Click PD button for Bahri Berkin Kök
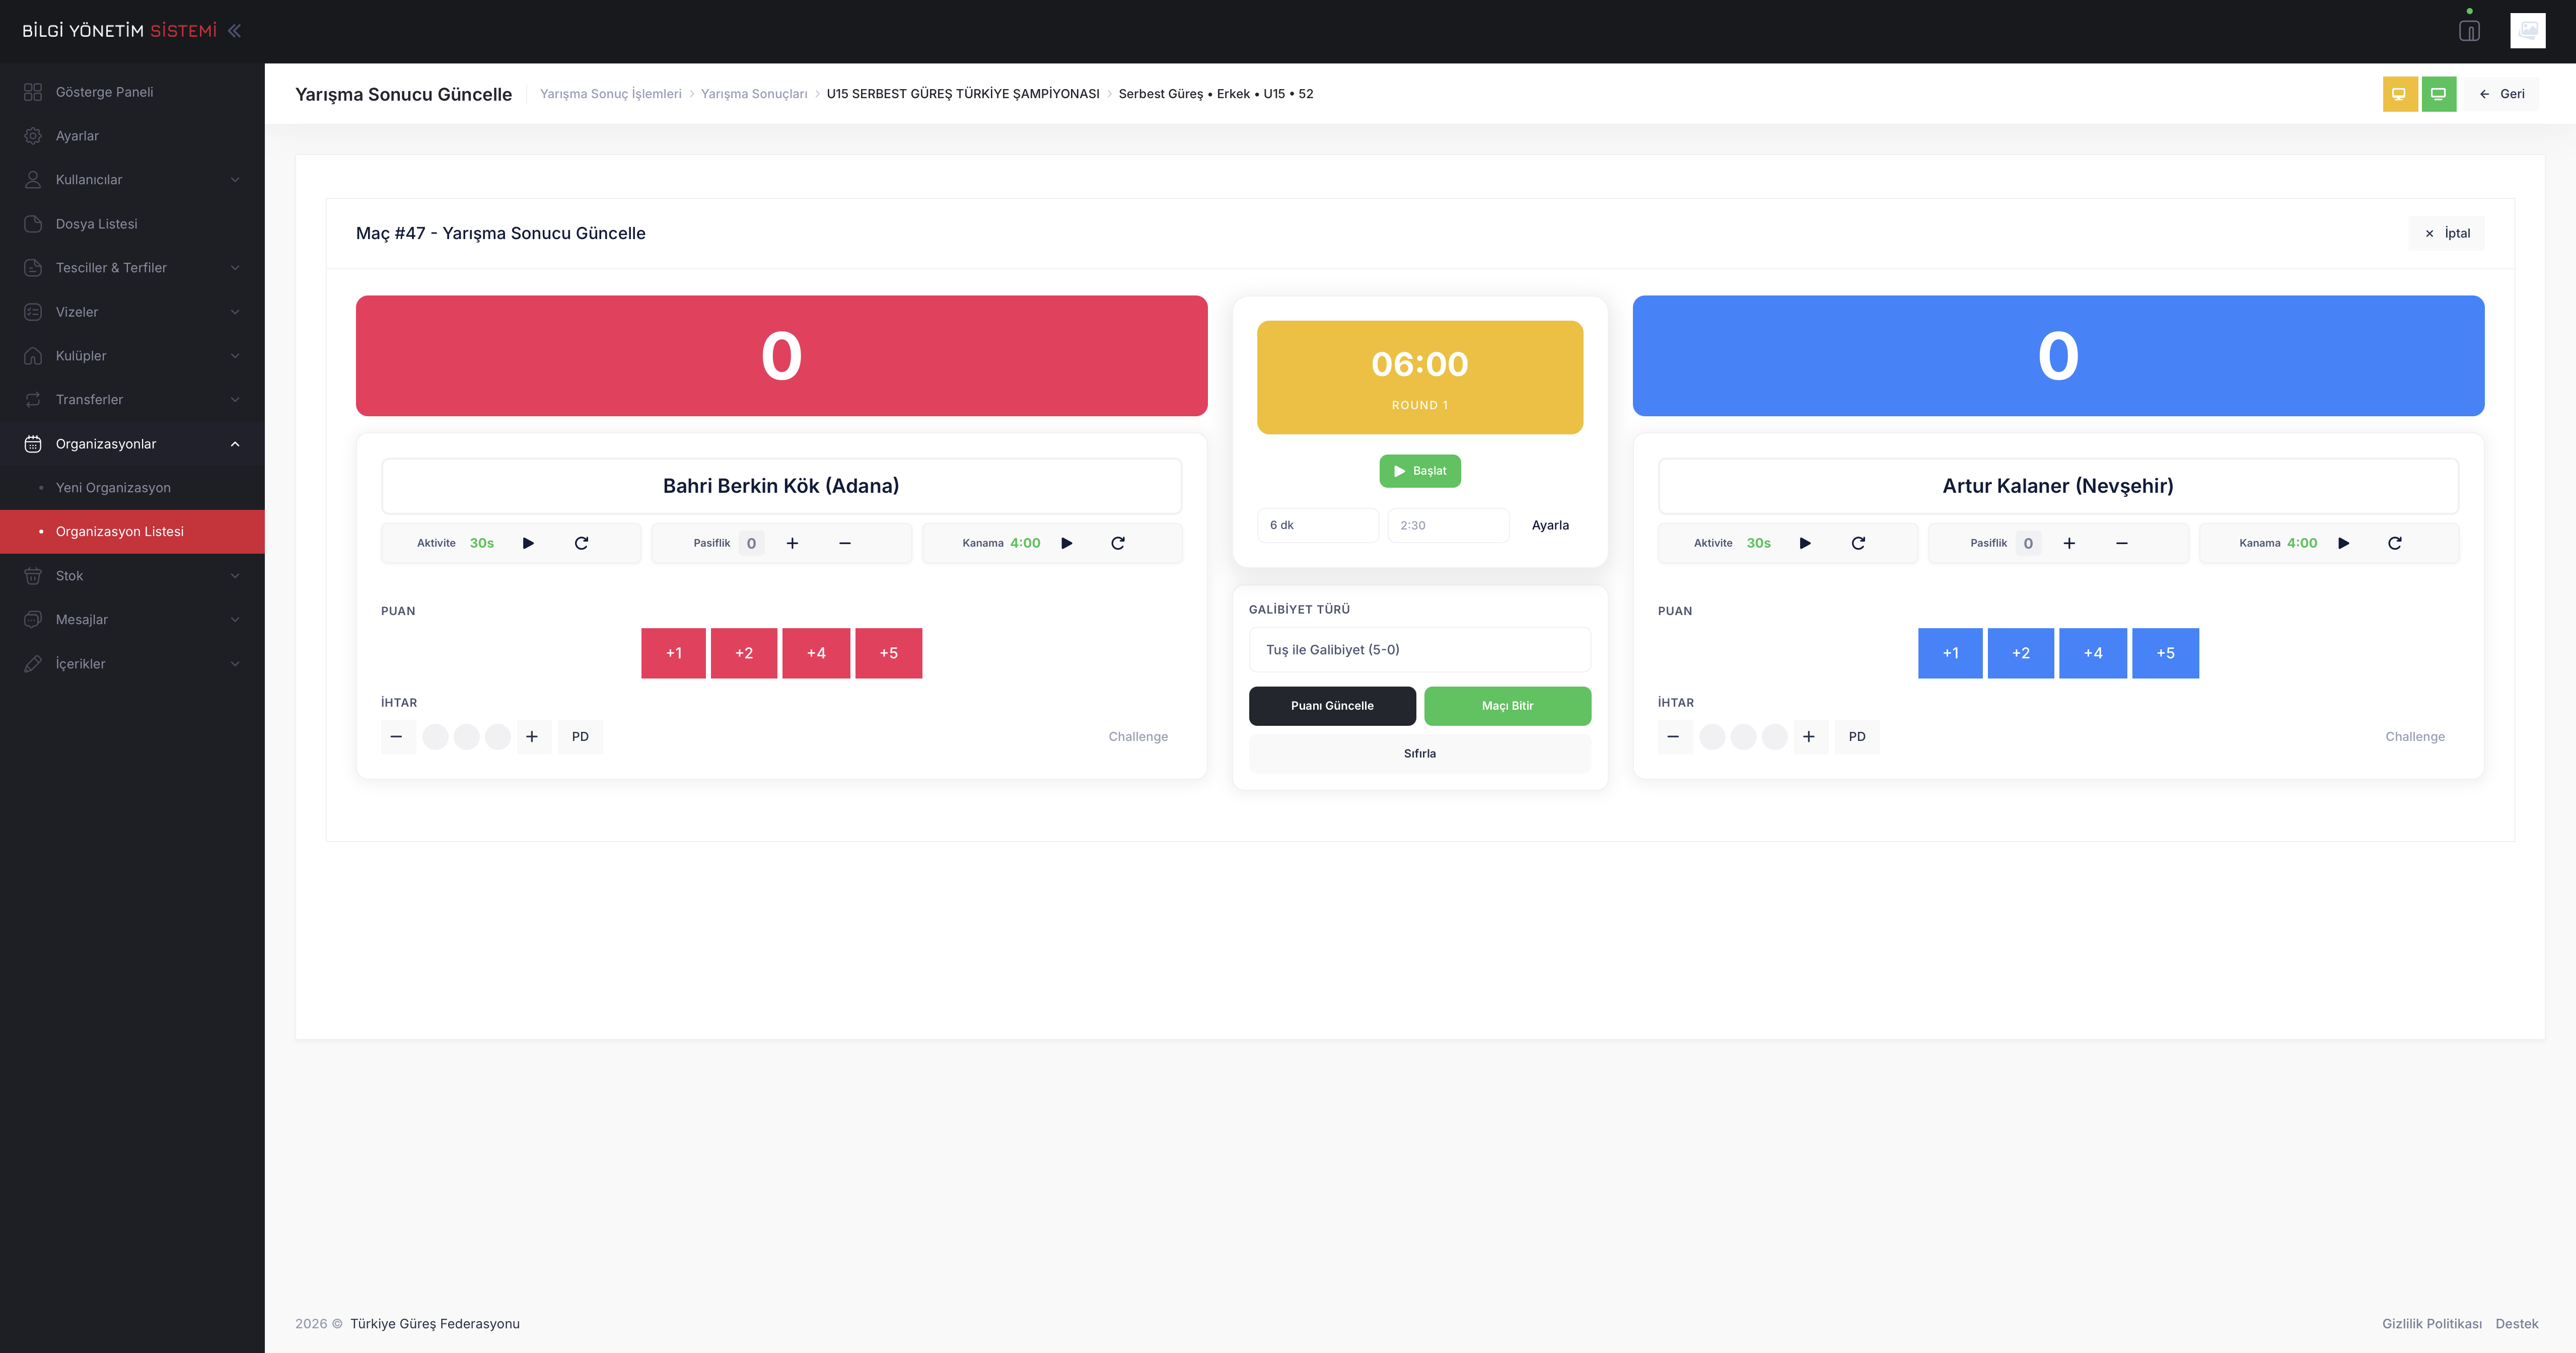2576x1353 pixels. [580, 737]
